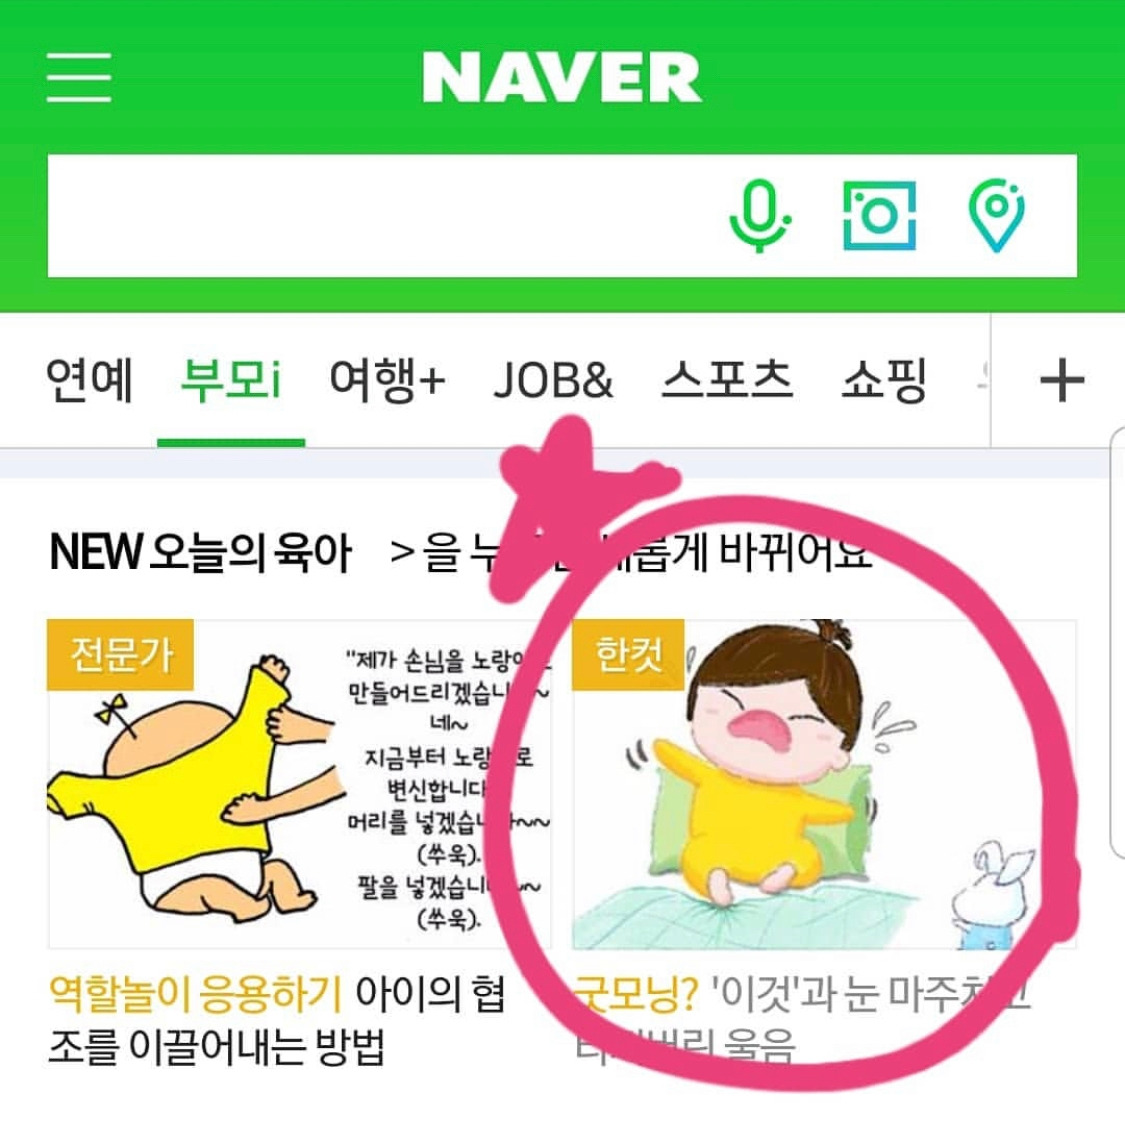Switch to the 연예 tab
The width and height of the screenshot is (1125, 1125).
coord(89,380)
